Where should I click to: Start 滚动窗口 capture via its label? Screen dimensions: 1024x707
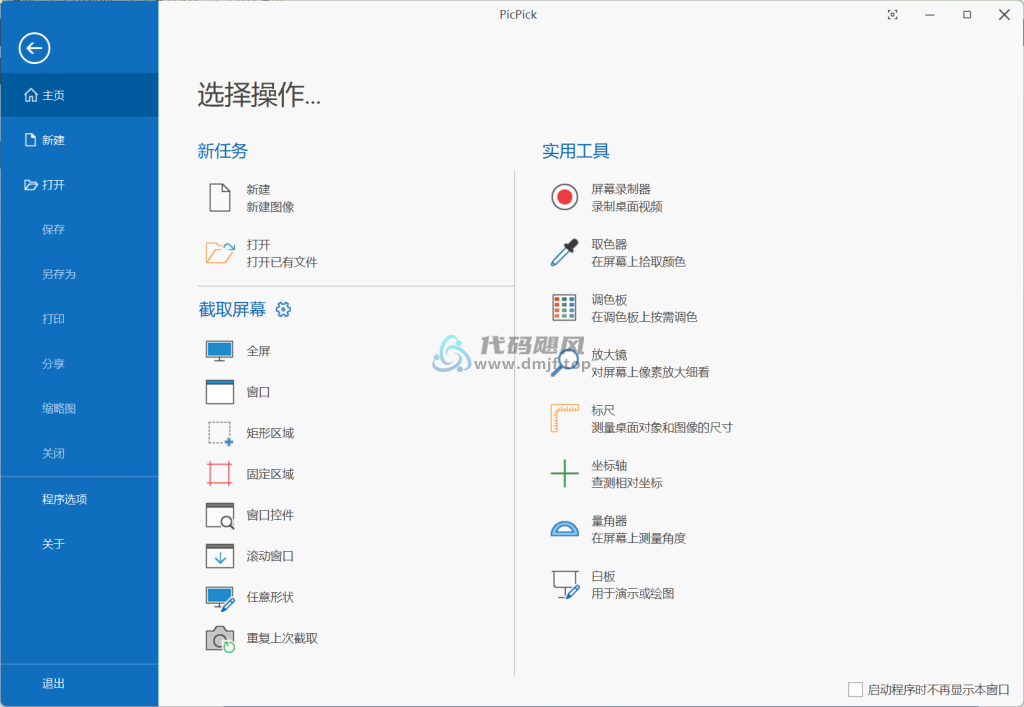coord(270,556)
